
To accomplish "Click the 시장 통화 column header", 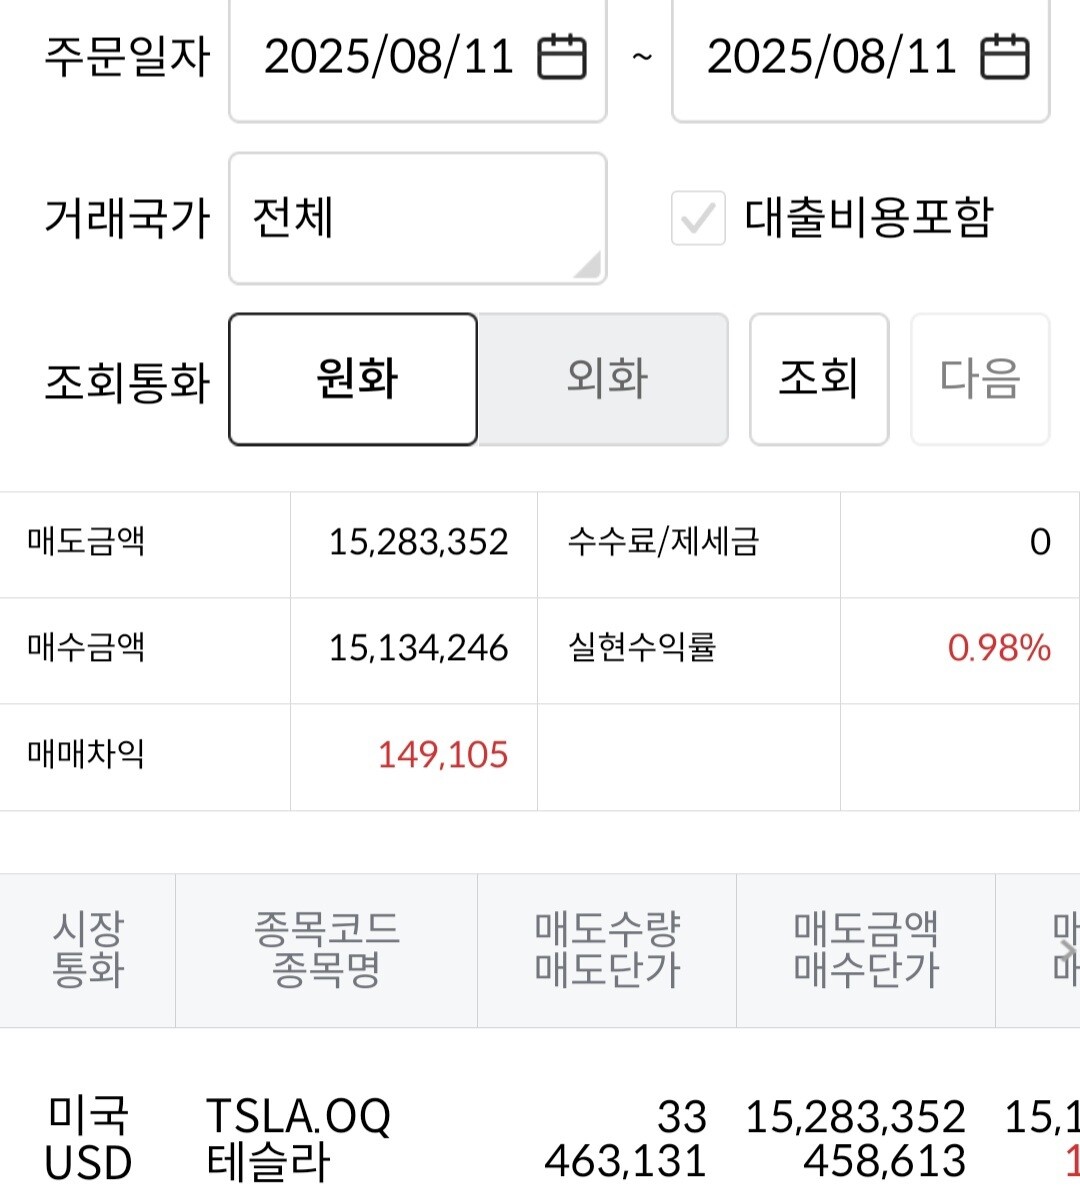I will pyautogui.click(x=88, y=950).
